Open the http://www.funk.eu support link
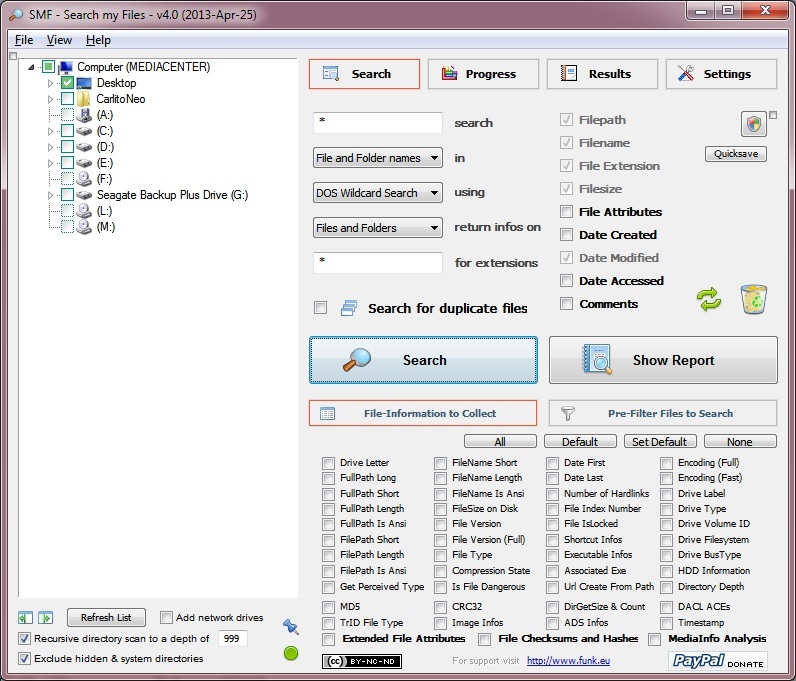Screen dimensions: 796x681 569,661
